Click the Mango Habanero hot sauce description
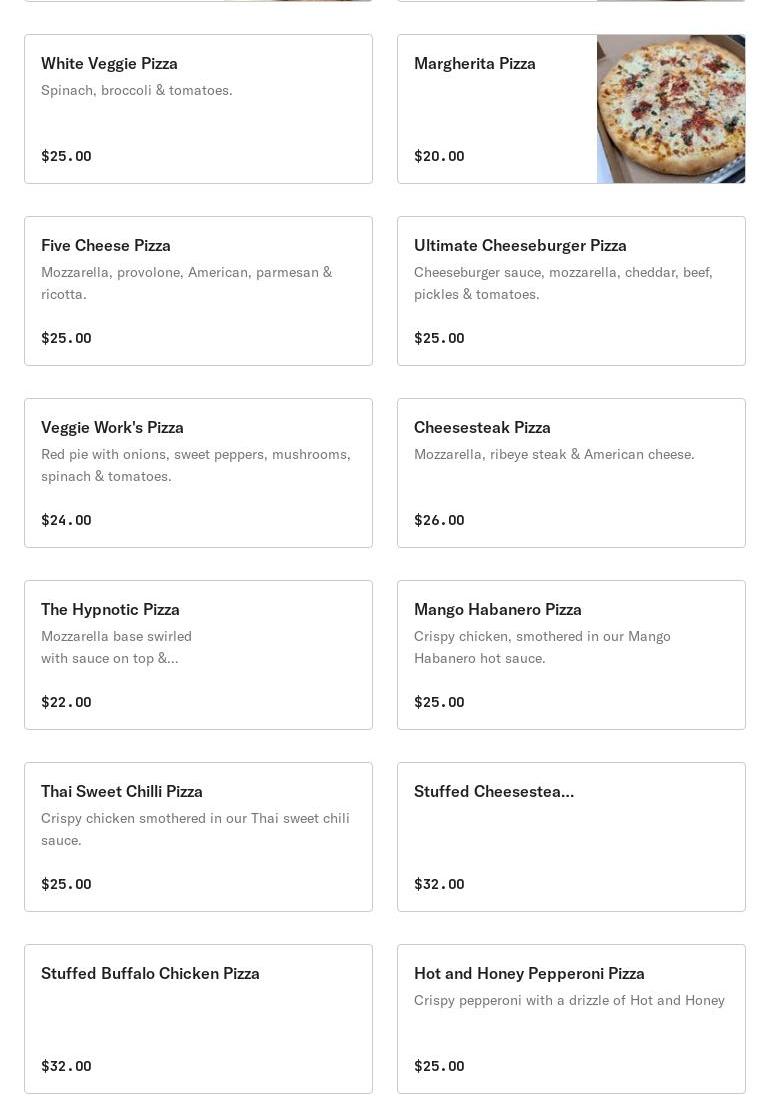The width and height of the screenshot is (770, 1107). tap(542, 647)
